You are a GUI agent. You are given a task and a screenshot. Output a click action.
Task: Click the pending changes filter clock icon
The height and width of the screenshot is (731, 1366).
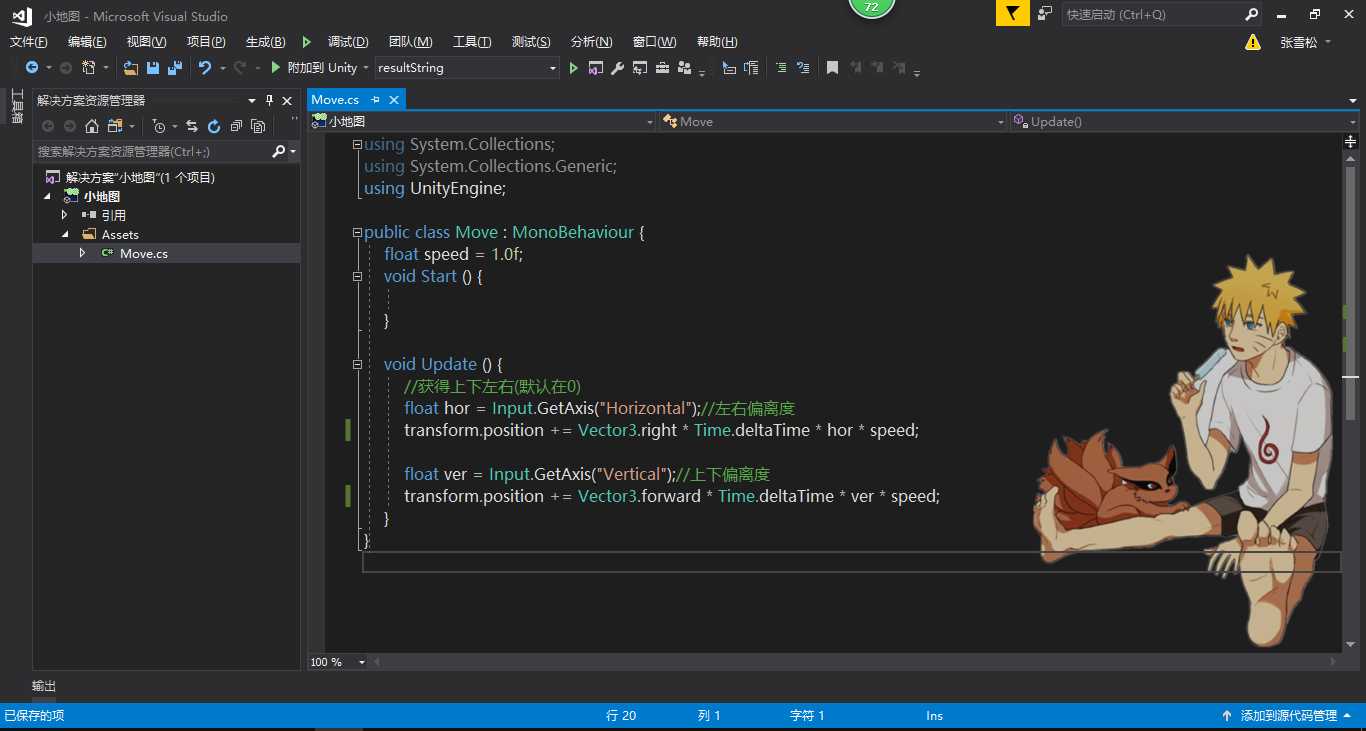point(158,126)
